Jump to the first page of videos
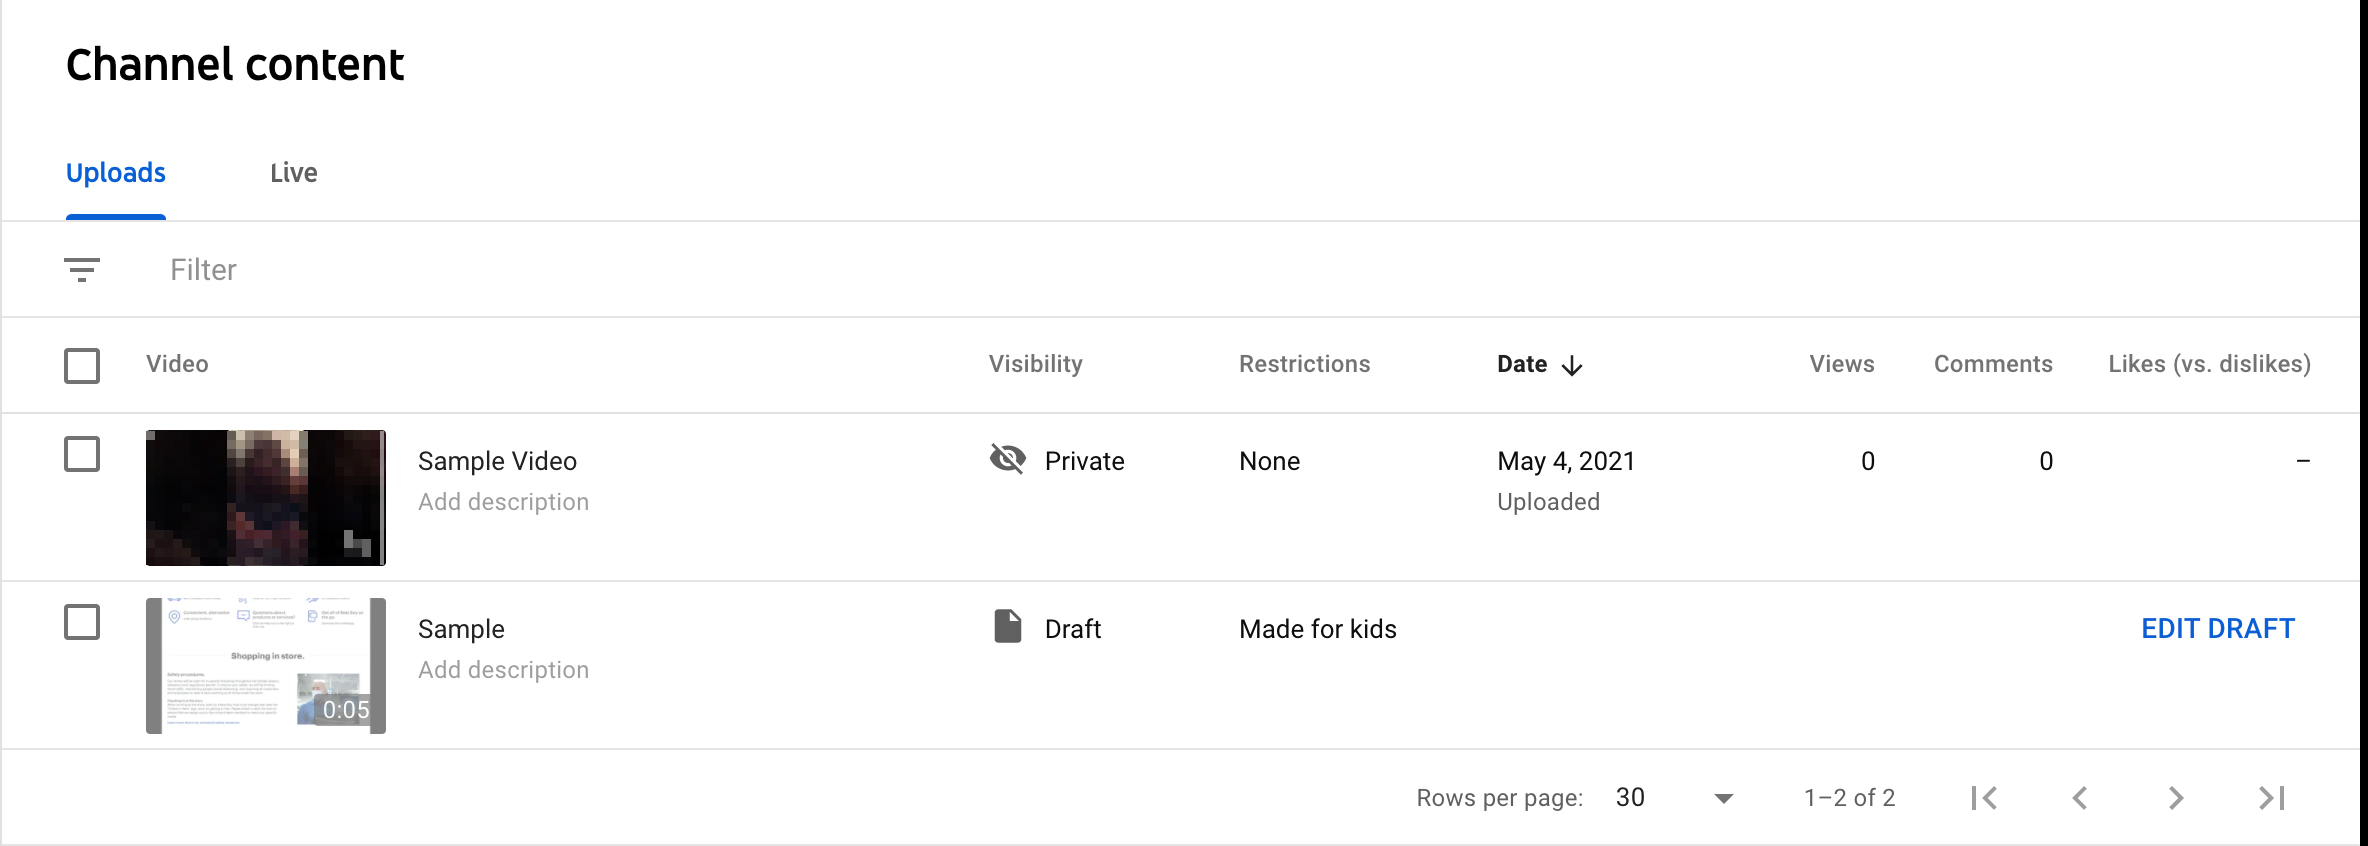The image size is (2368, 846). 1984,798
